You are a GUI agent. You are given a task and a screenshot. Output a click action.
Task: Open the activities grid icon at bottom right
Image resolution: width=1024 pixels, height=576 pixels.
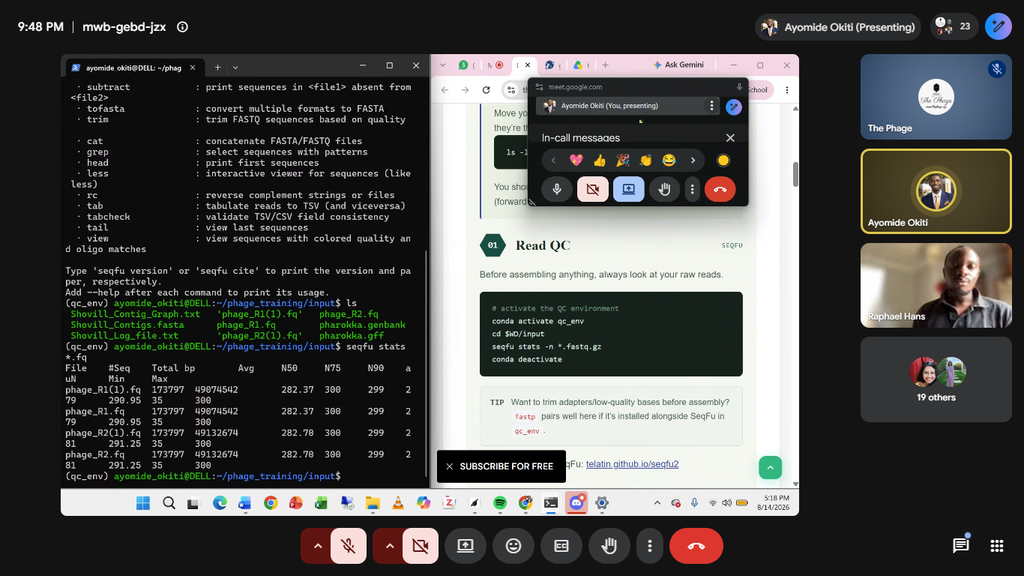[997, 546]
